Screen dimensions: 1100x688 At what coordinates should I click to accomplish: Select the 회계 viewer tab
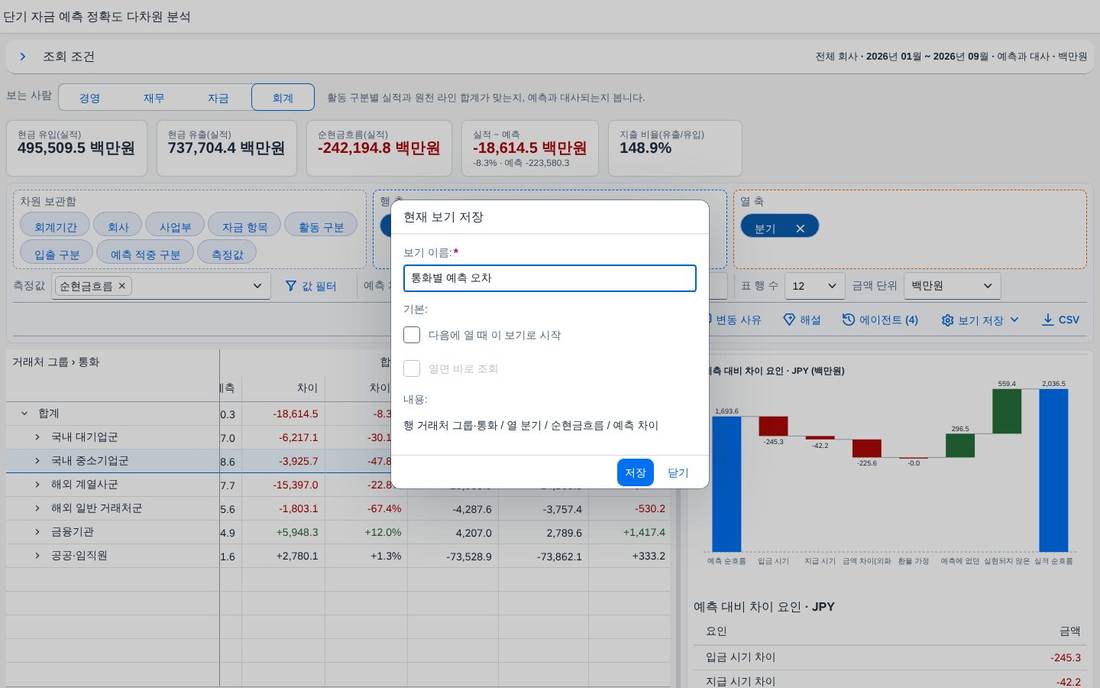(283, 97)
